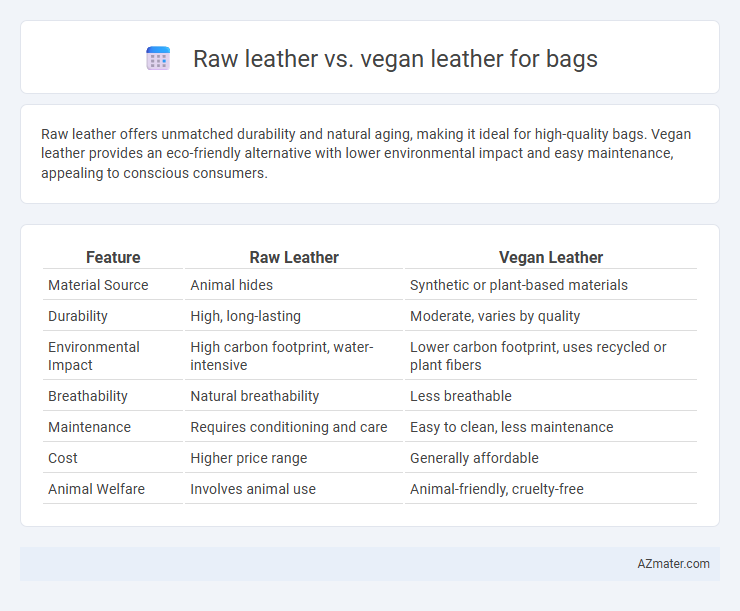
Task: Select the 'Vegan Leather' column header
Action: point(551,257)
